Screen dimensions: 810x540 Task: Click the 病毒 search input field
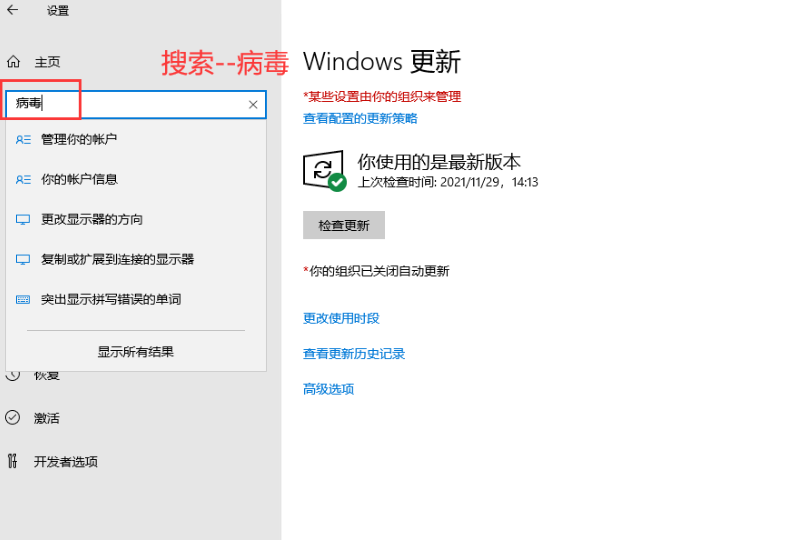point(136,104)
